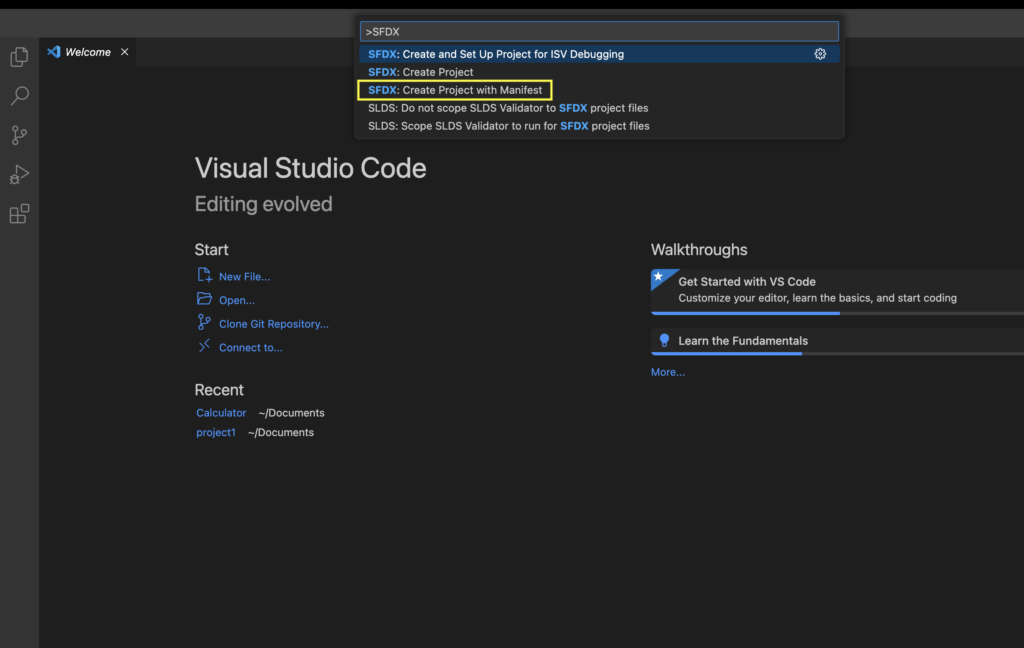1024x648 pixels.
Task: Open the Explorer view in activity bar
Action: 20,57
